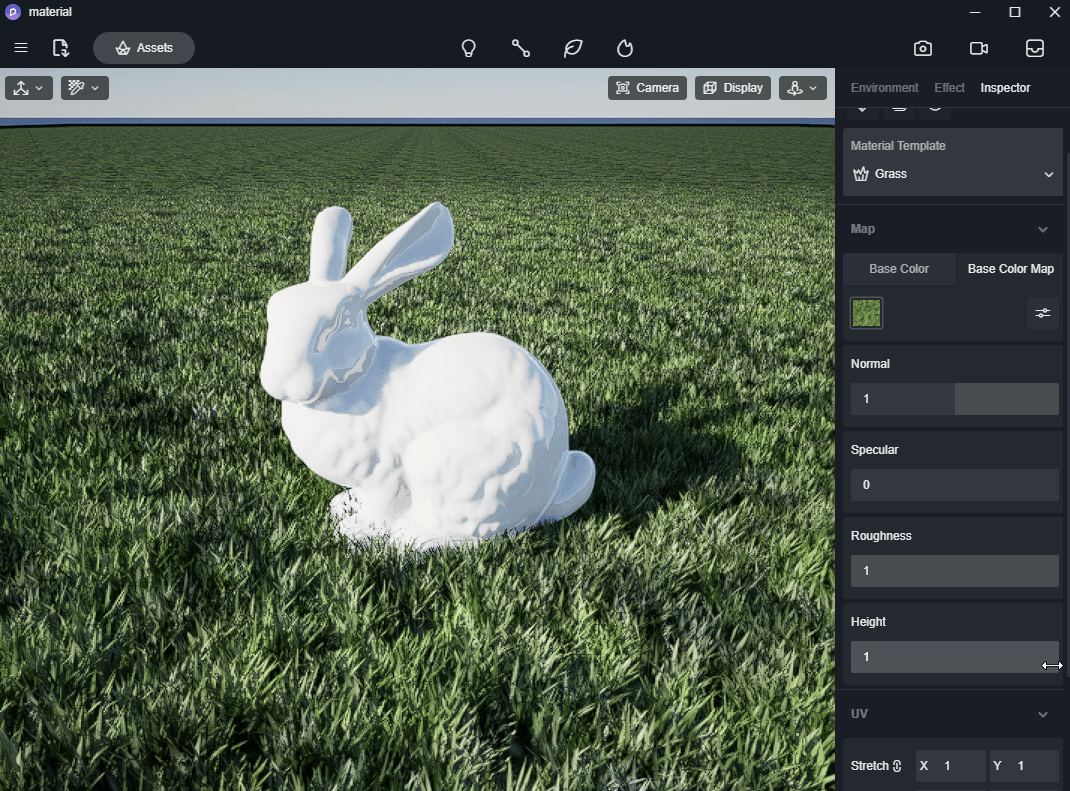Open the inbox tray panel
Image resolution: width=1070 pixels, height=791 pixels.
tap(1035, 48)
